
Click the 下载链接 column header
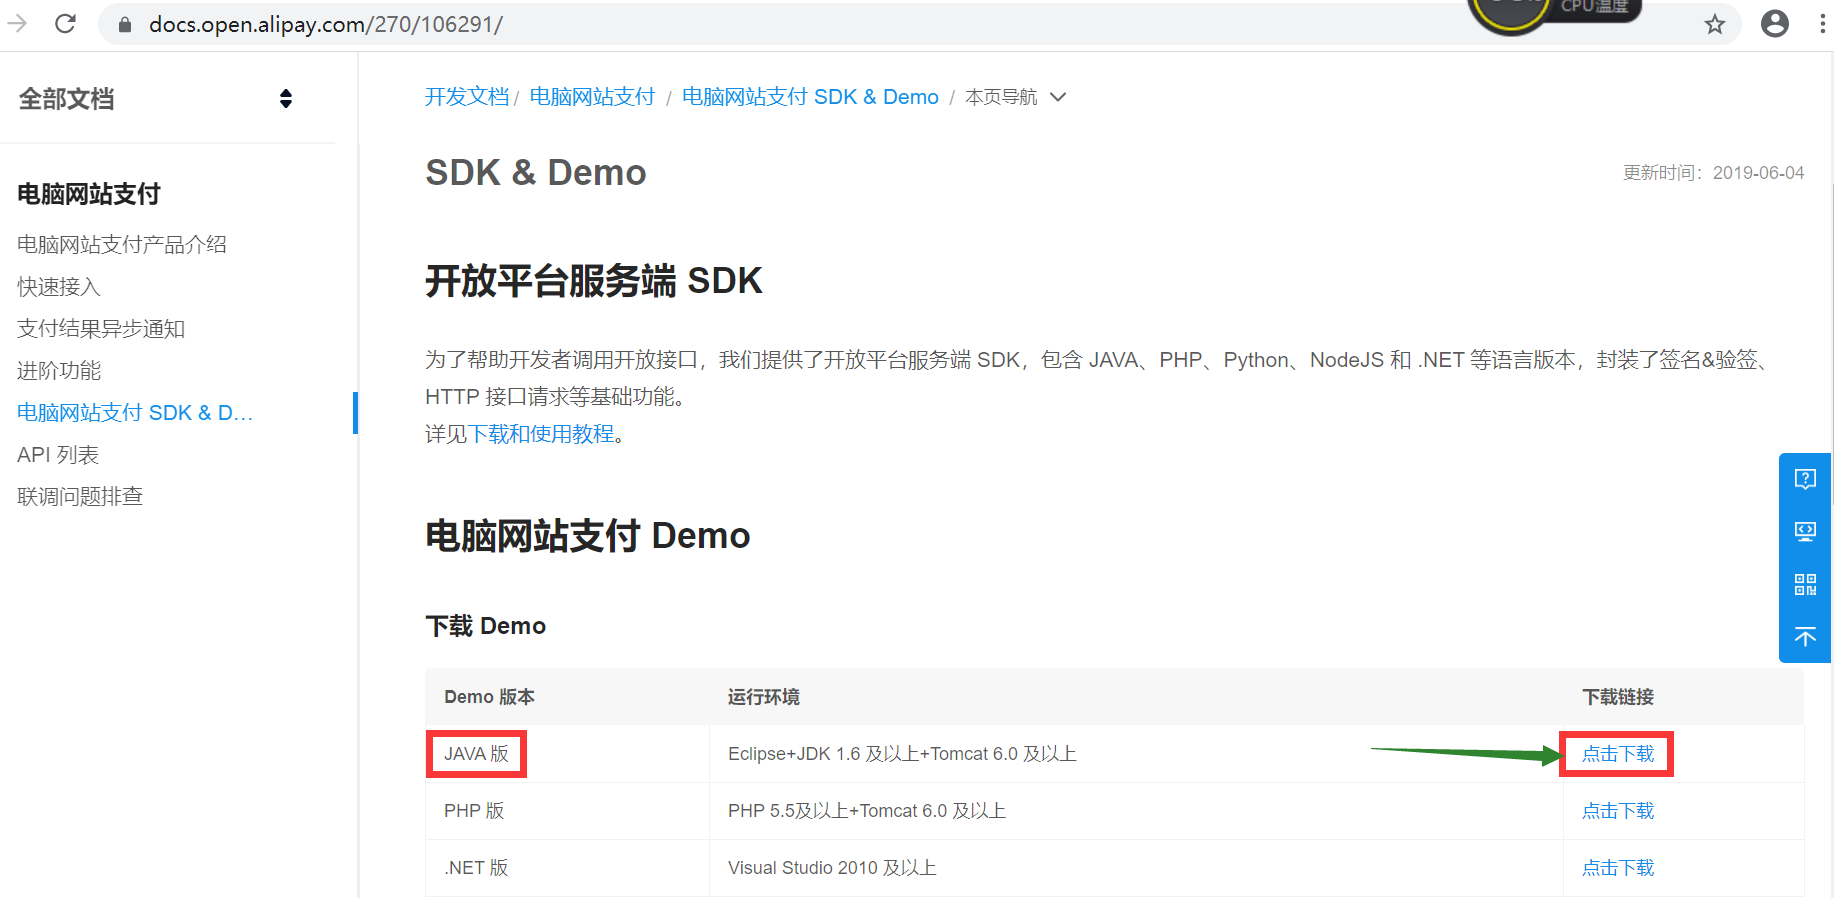1617,697
